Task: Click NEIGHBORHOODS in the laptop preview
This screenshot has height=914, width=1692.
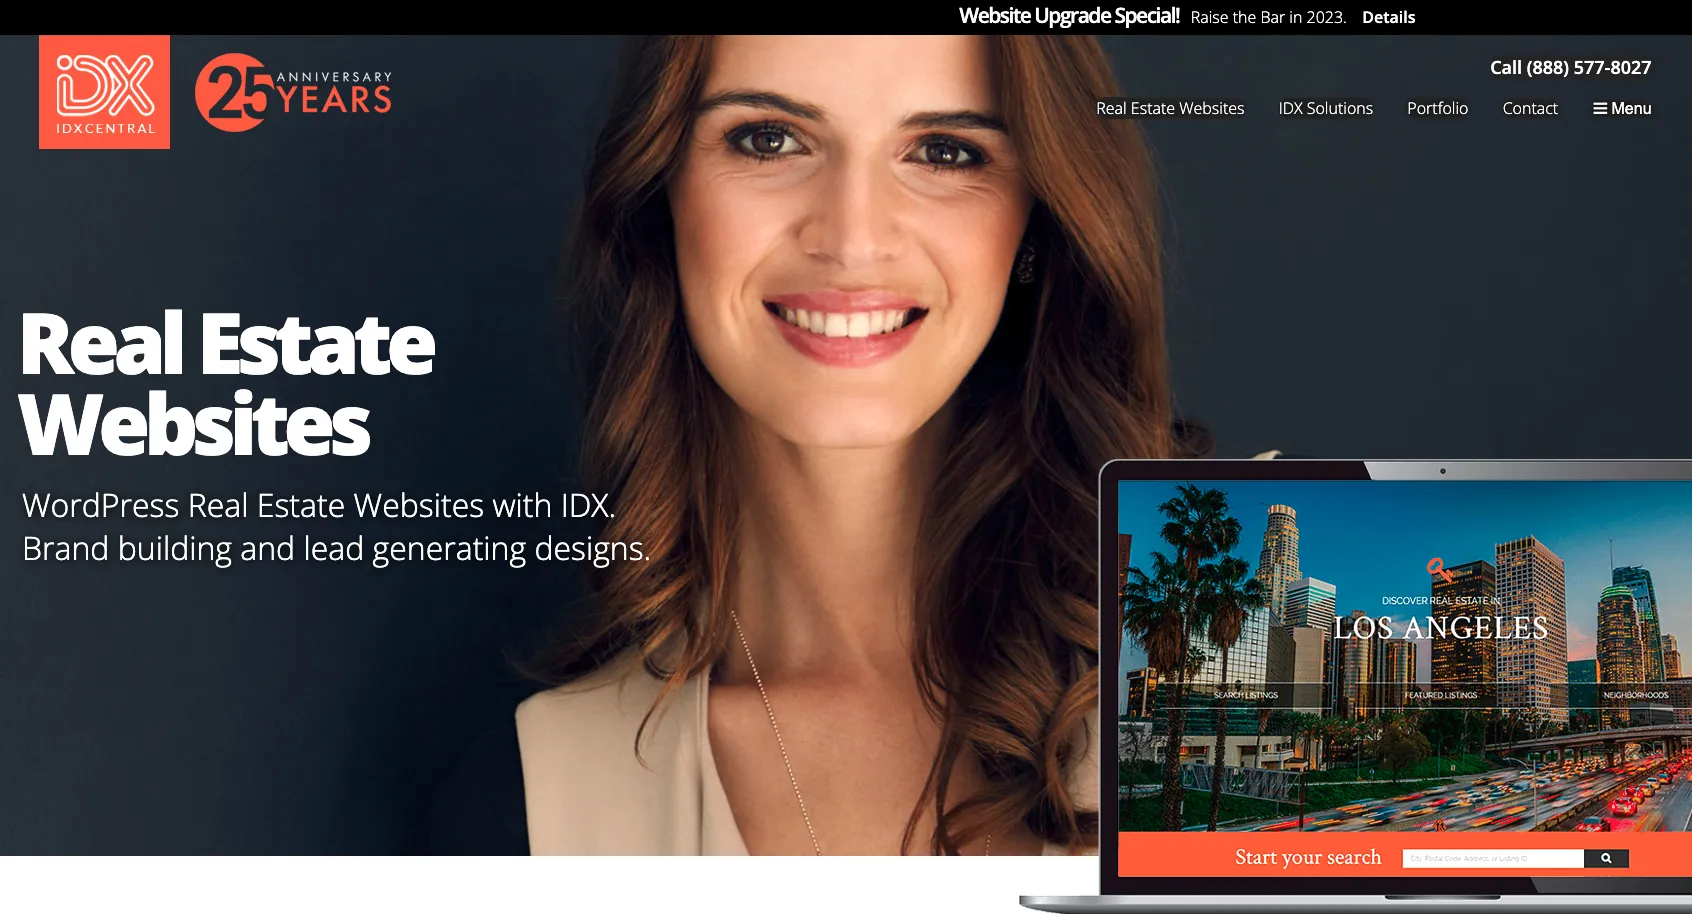Action: click(x=1635, y=695)
